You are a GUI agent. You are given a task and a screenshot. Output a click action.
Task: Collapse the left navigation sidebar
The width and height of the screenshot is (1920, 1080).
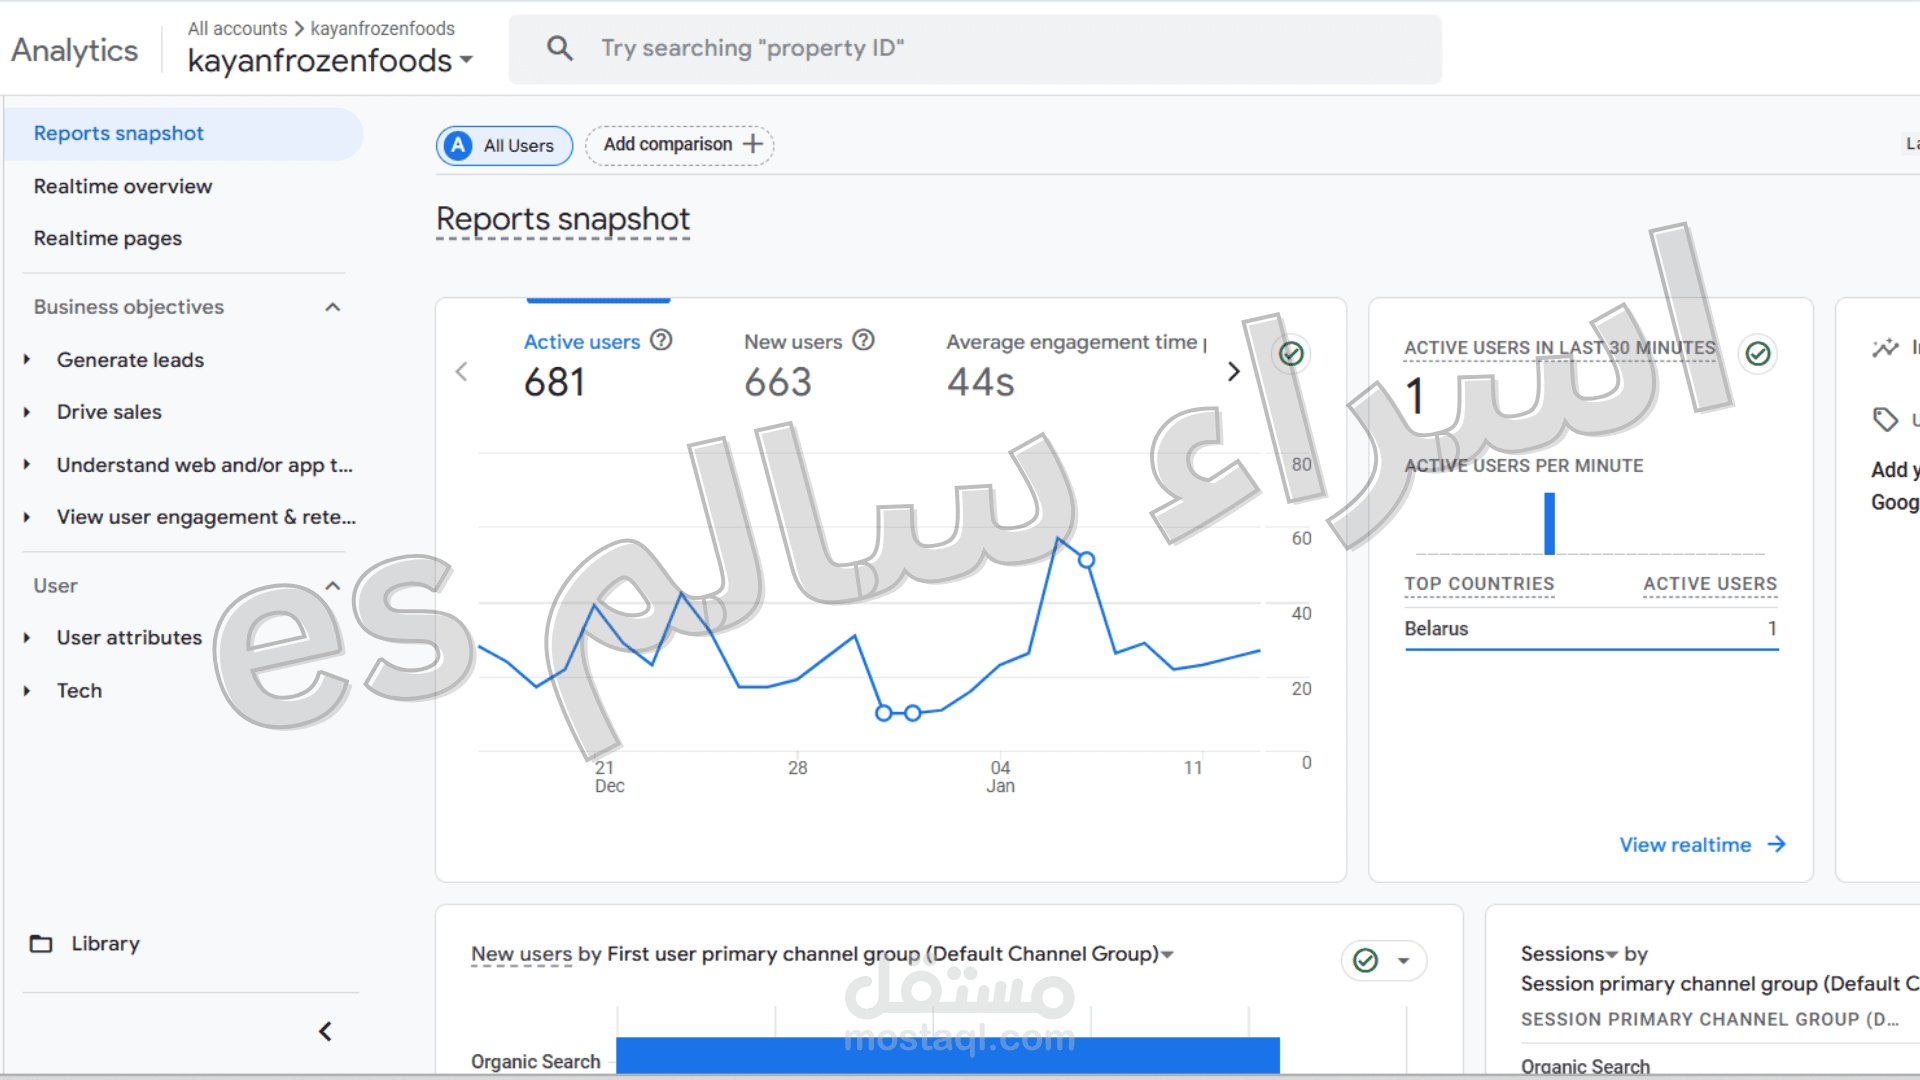pyautogui.click(x=325, y=1031)
